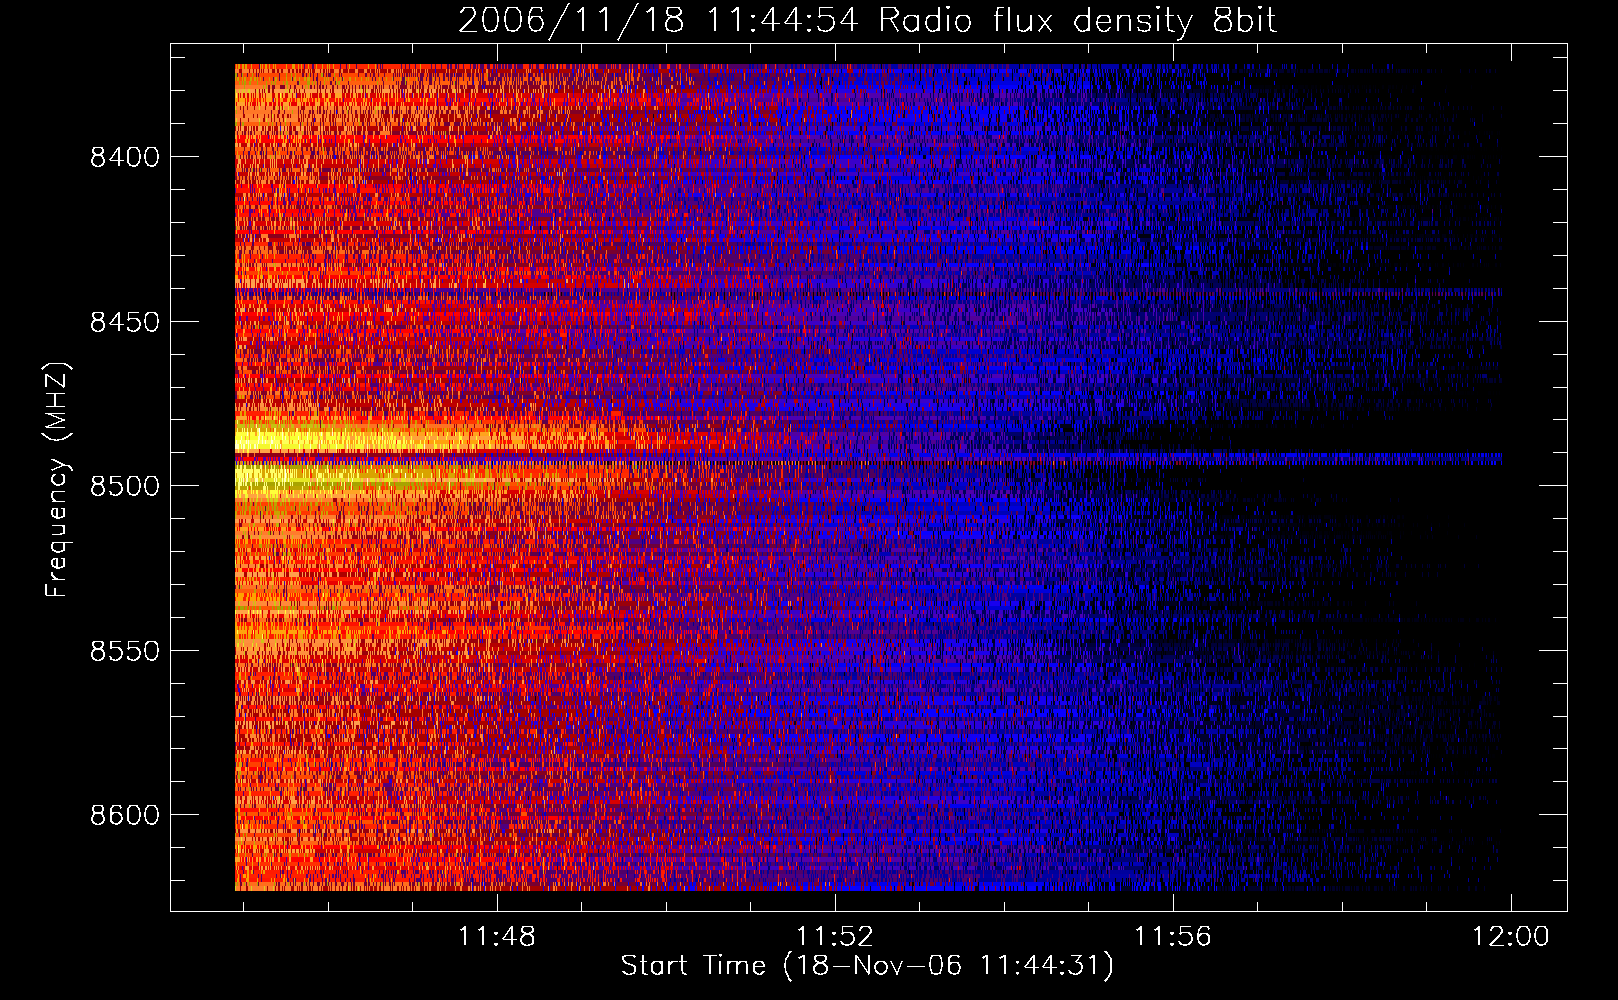Click the '12:00' time axis label

click(1510, 937)
